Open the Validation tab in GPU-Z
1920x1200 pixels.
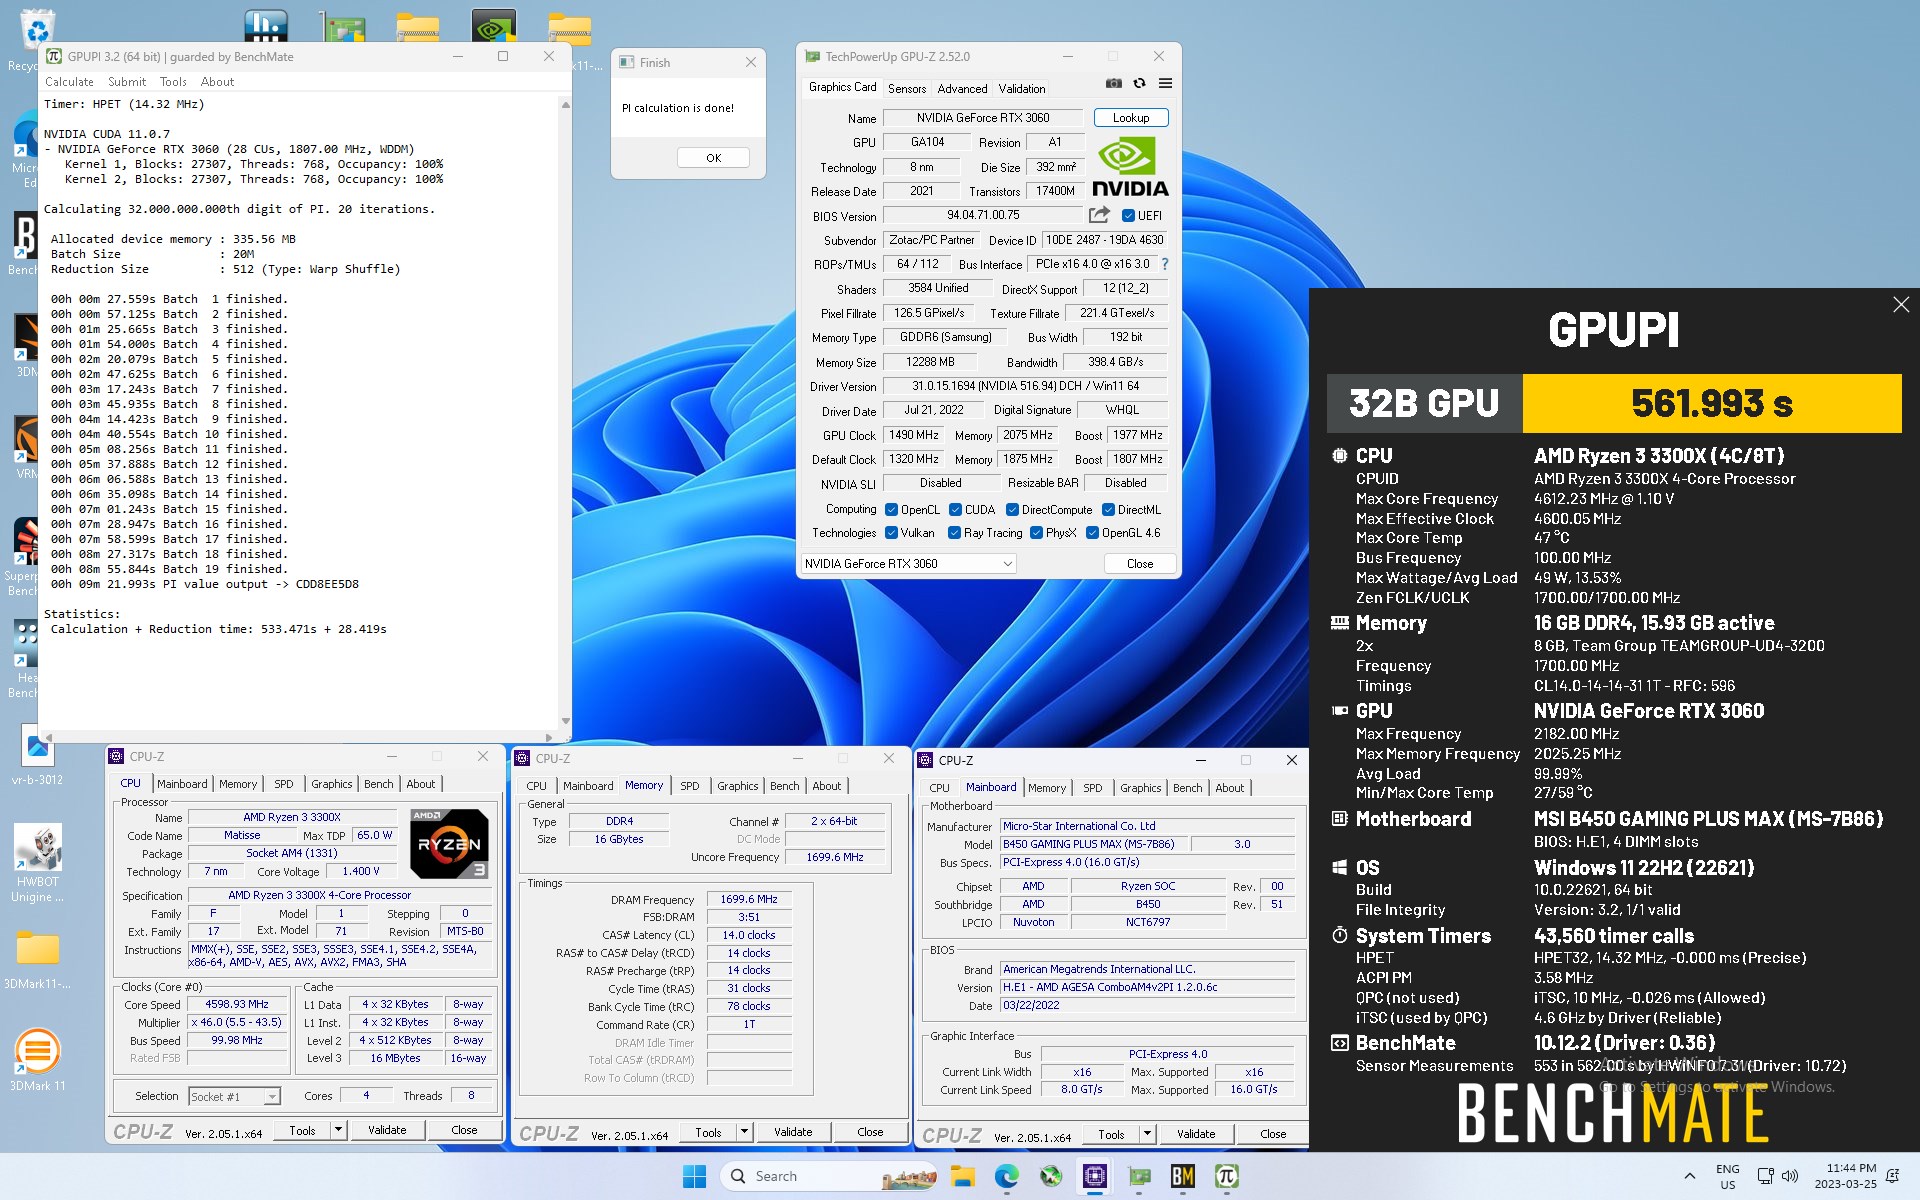[x=1022, y=88]
